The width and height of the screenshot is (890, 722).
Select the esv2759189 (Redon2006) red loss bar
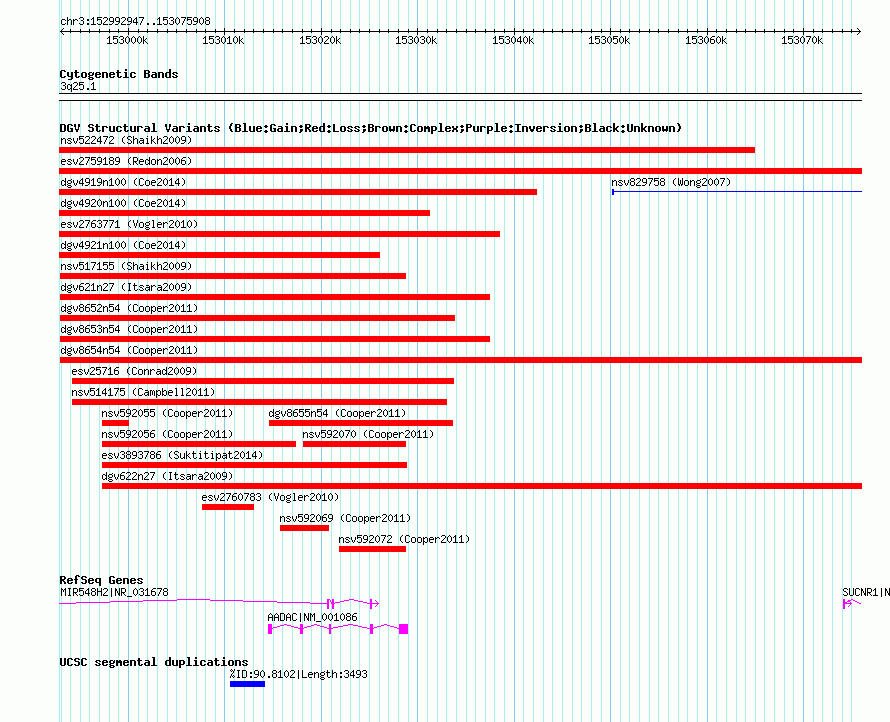460,171
